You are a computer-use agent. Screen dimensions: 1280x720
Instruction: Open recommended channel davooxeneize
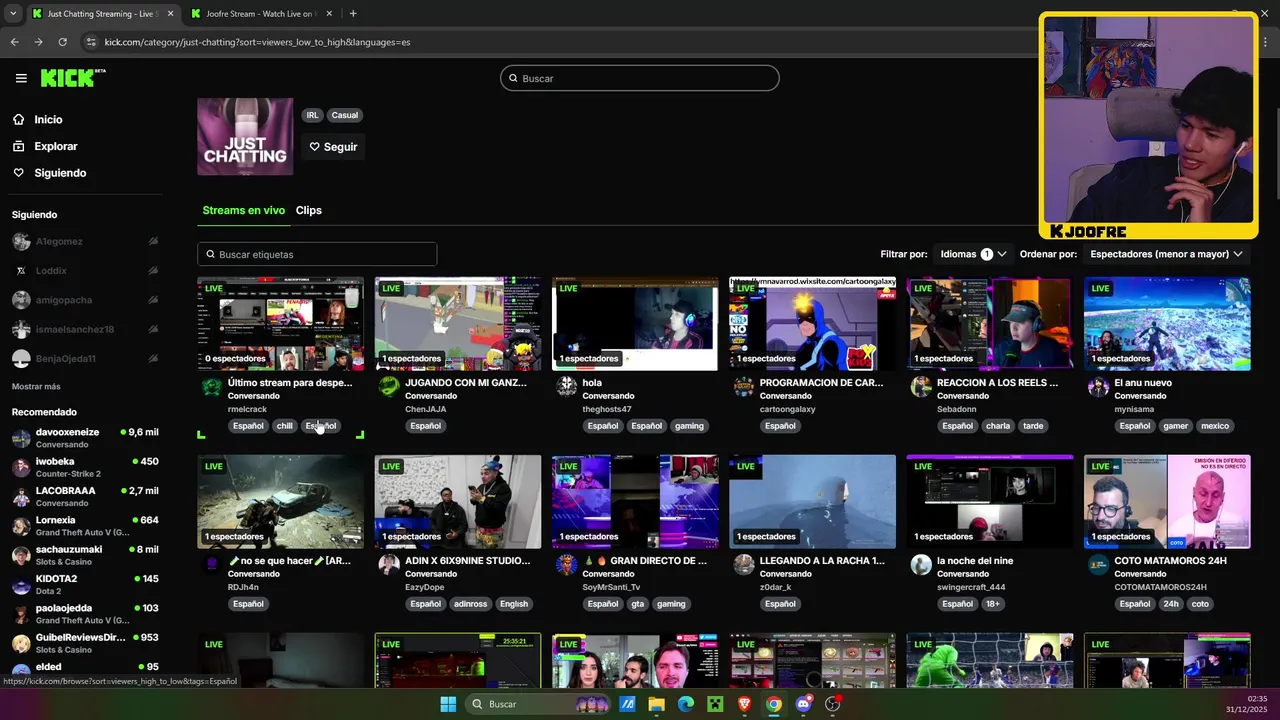tap(85, 438)
